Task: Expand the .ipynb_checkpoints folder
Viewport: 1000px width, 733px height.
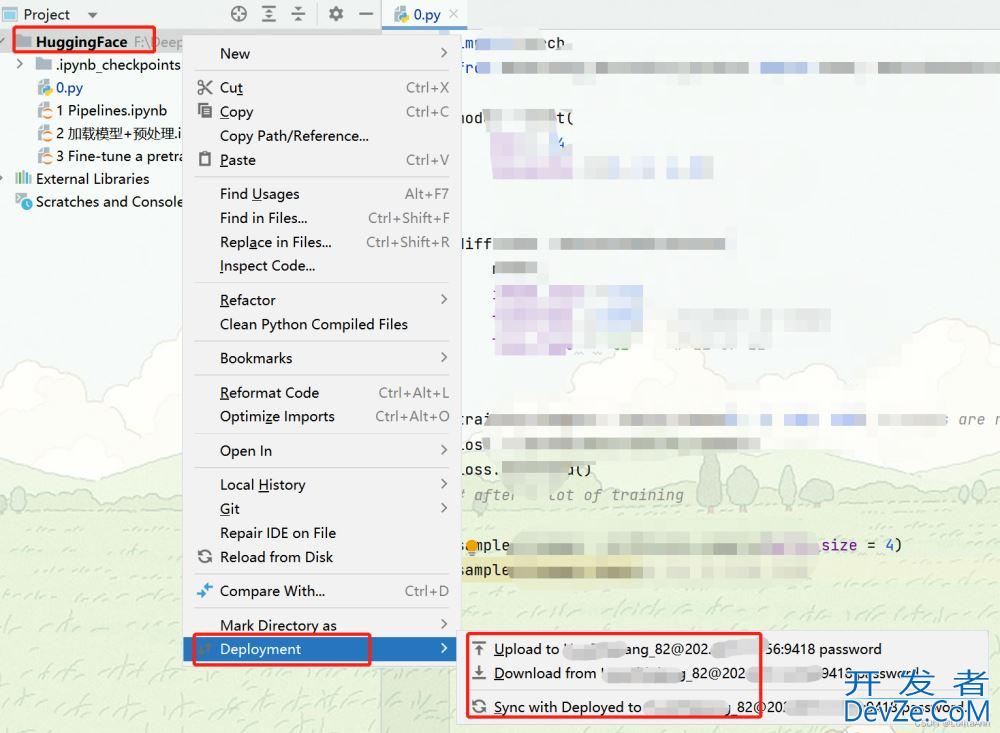Action: [x=20, y=64]
